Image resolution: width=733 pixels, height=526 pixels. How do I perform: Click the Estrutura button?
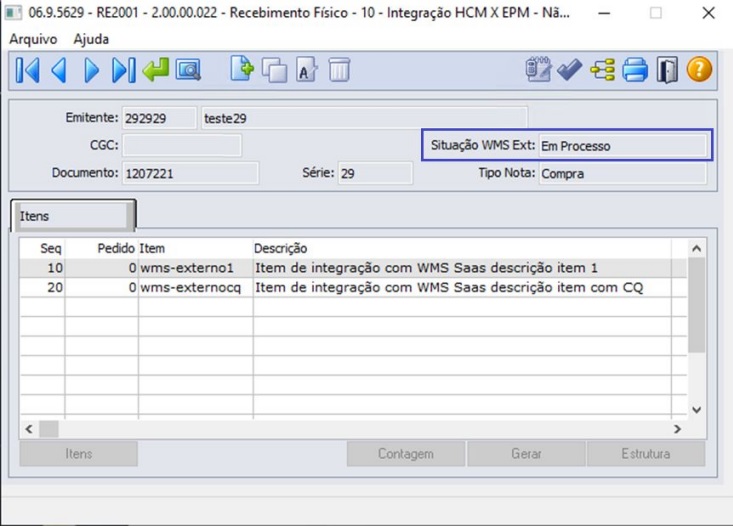pyautogui.click(x=646, y=454)
